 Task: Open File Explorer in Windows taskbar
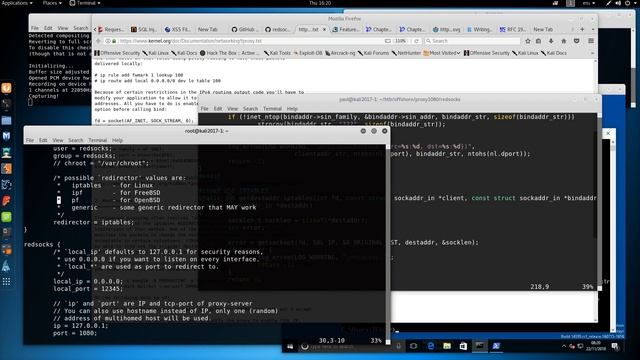(x=447, y=346)
